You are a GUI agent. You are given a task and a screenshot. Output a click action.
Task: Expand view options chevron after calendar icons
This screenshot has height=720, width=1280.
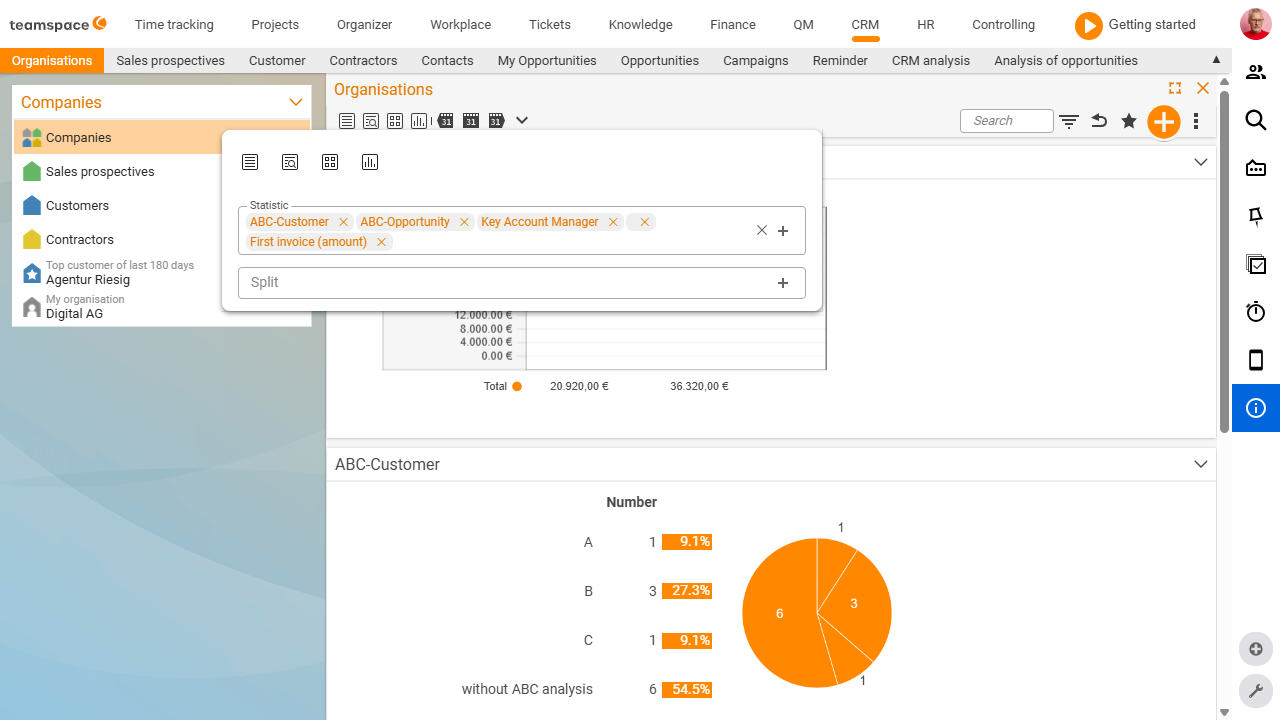(522, 121)
